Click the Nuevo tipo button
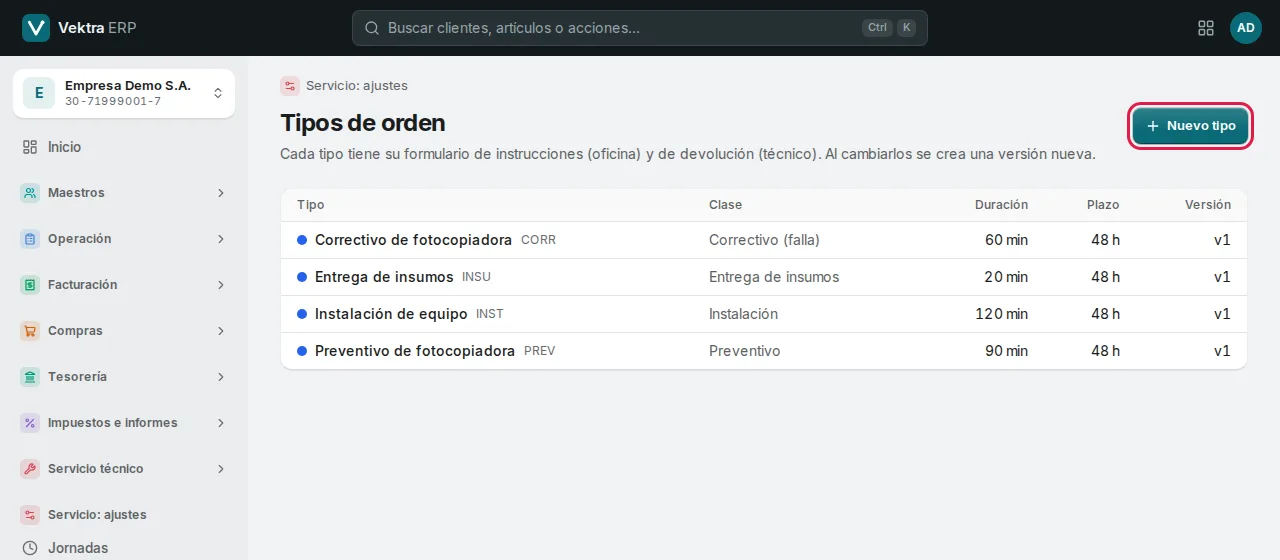 1190,126
